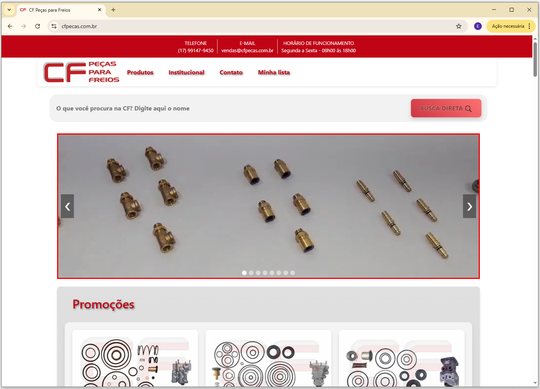Image resolution: width=540 pixels, height=389 pixels.
Task: Click the CF Peças para Freios logo
Action: tap(81, 72)
